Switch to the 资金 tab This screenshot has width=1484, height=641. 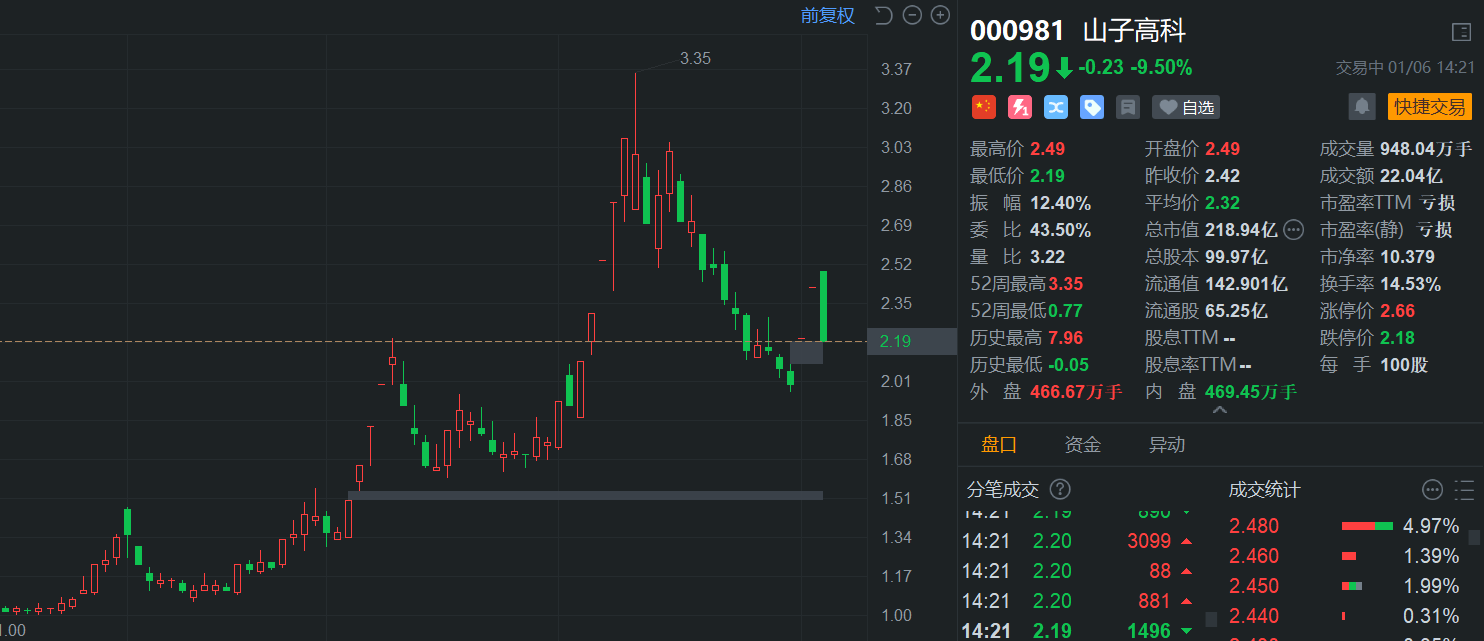point(1083,445)
